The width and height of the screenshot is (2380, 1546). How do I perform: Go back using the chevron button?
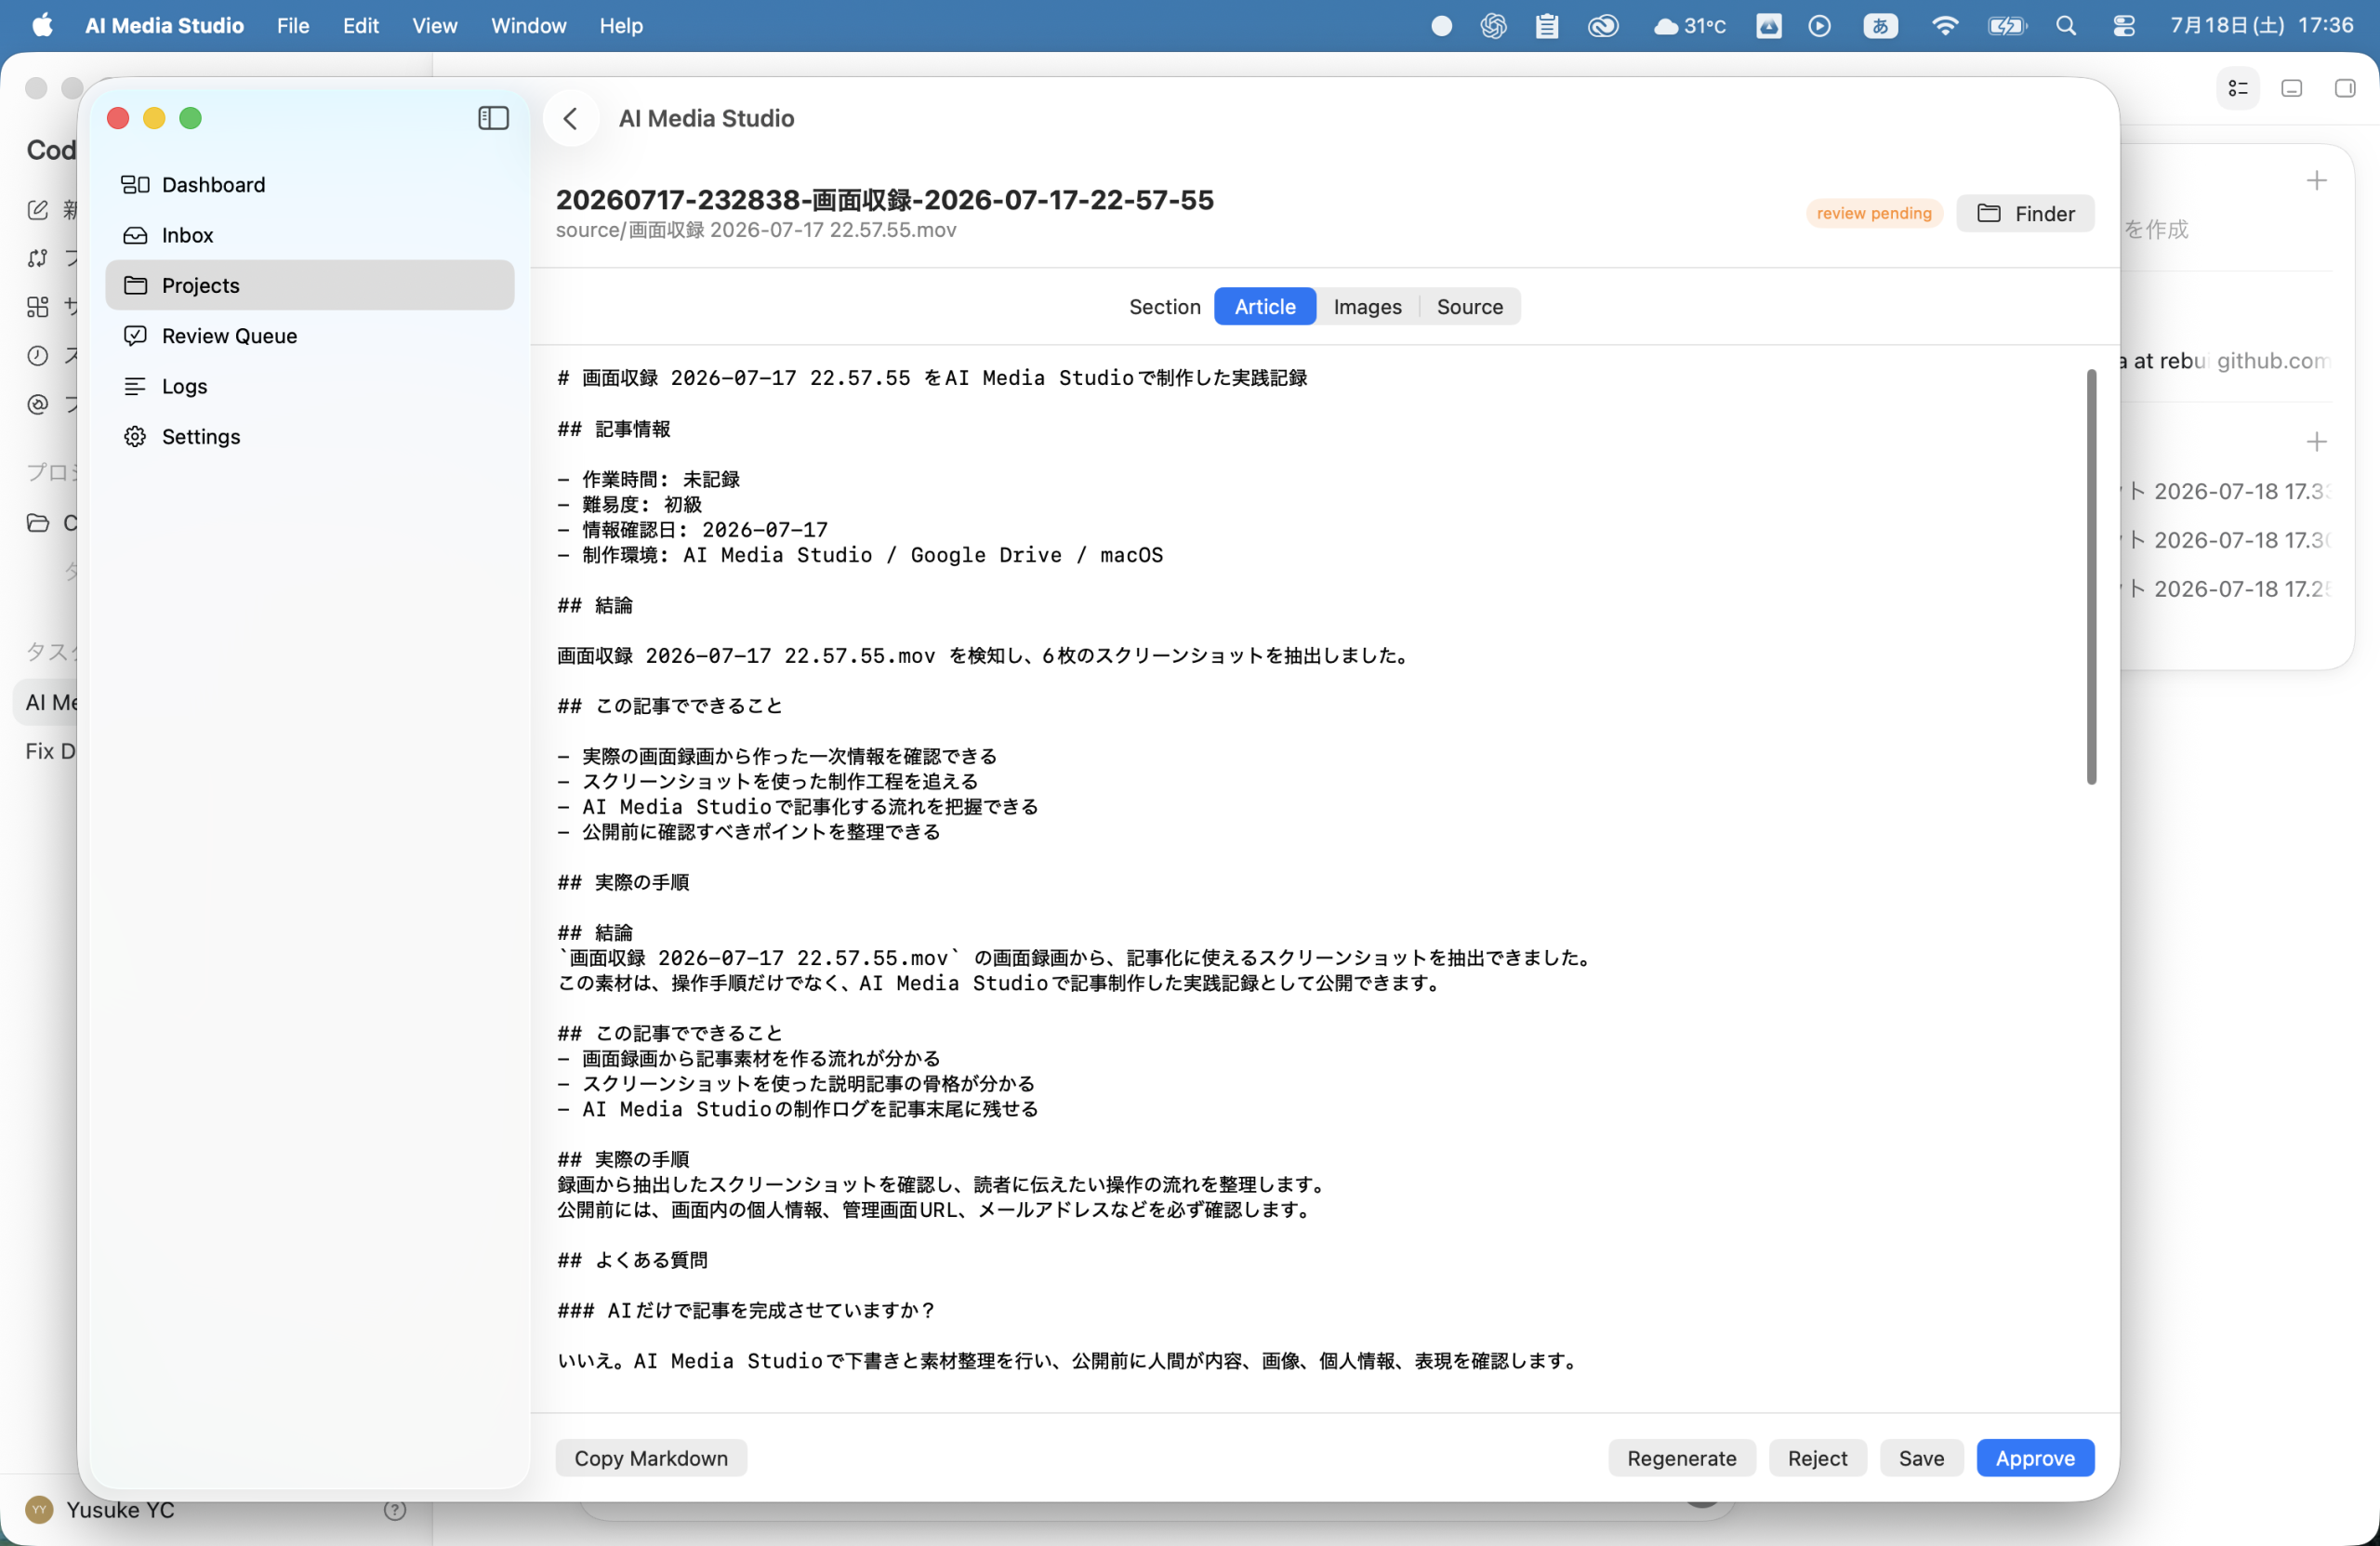click(571, 118)
